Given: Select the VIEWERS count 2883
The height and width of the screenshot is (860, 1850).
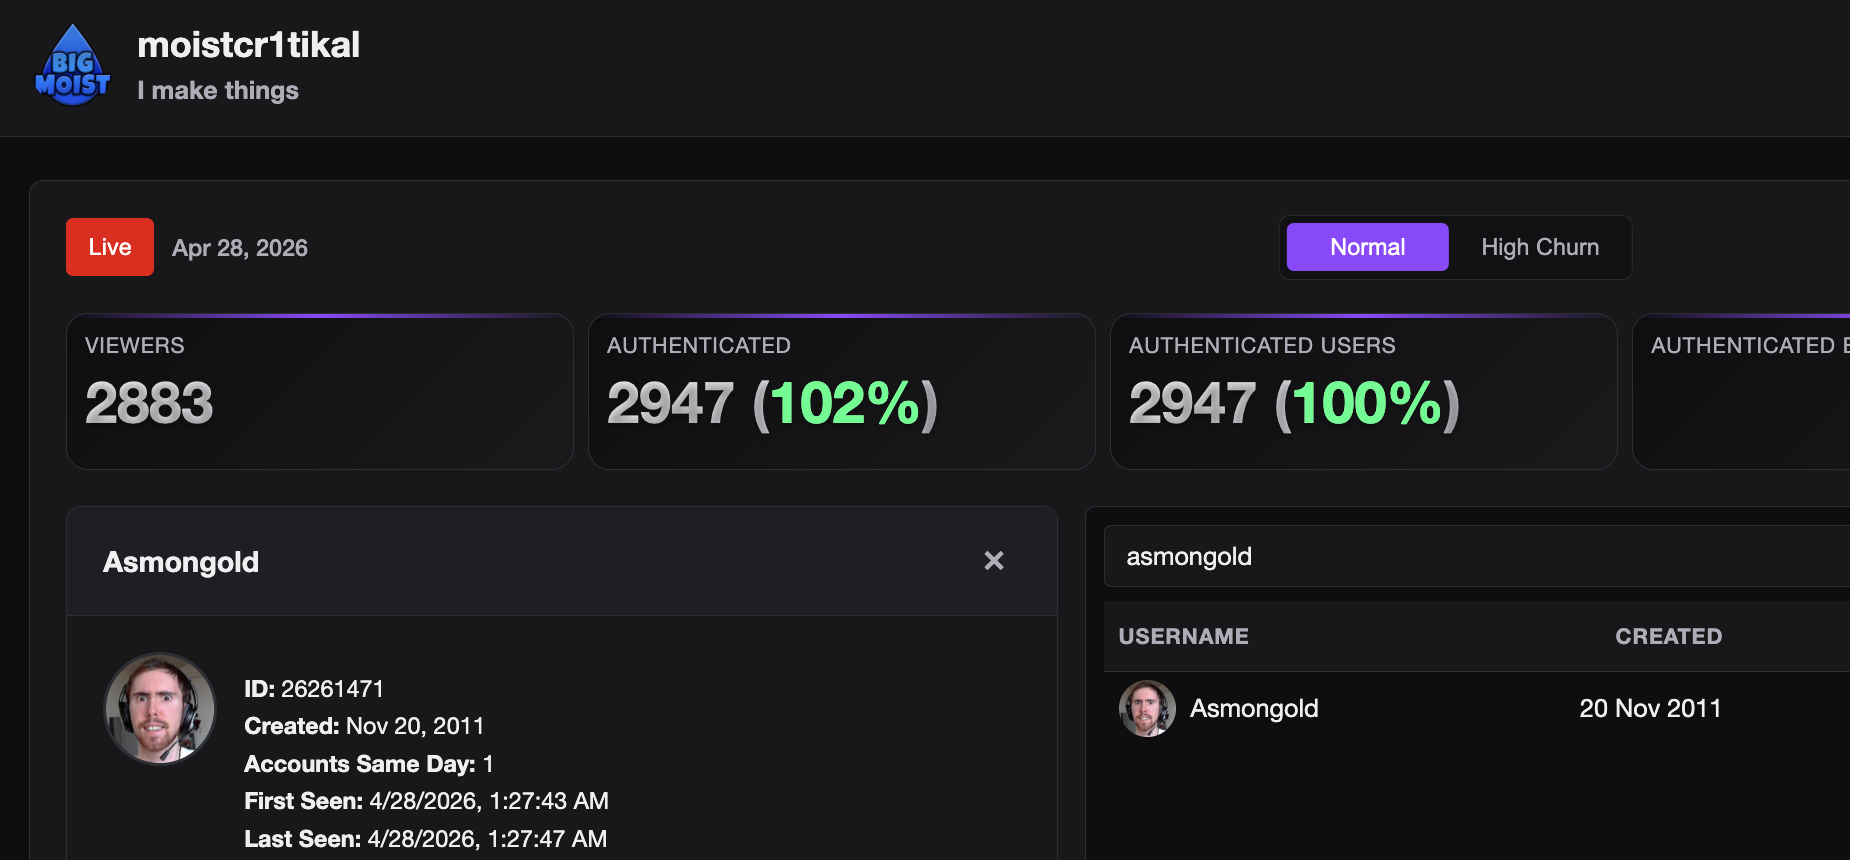Looking at the screenshot, I should point(149,403).
